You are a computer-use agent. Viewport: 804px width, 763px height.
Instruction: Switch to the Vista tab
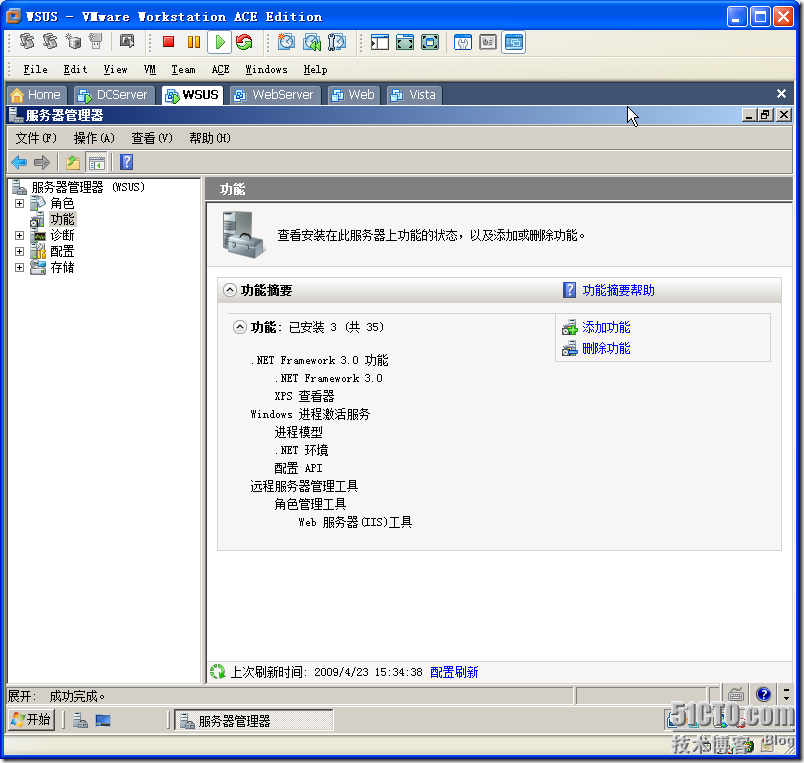click(x=414, y=95)
